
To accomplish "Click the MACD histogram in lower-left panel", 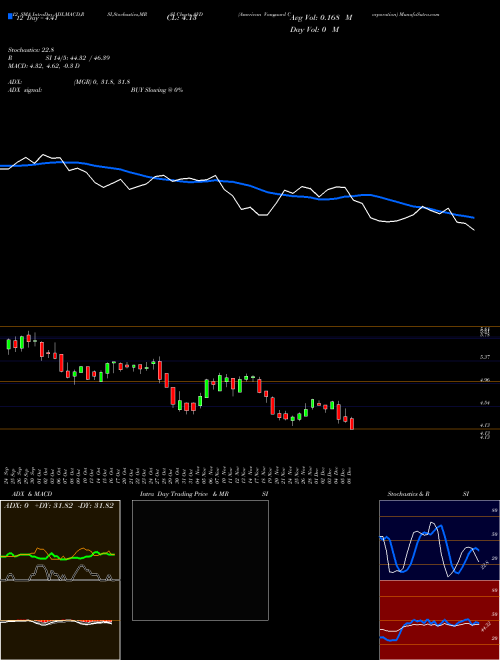I will 56,622.
